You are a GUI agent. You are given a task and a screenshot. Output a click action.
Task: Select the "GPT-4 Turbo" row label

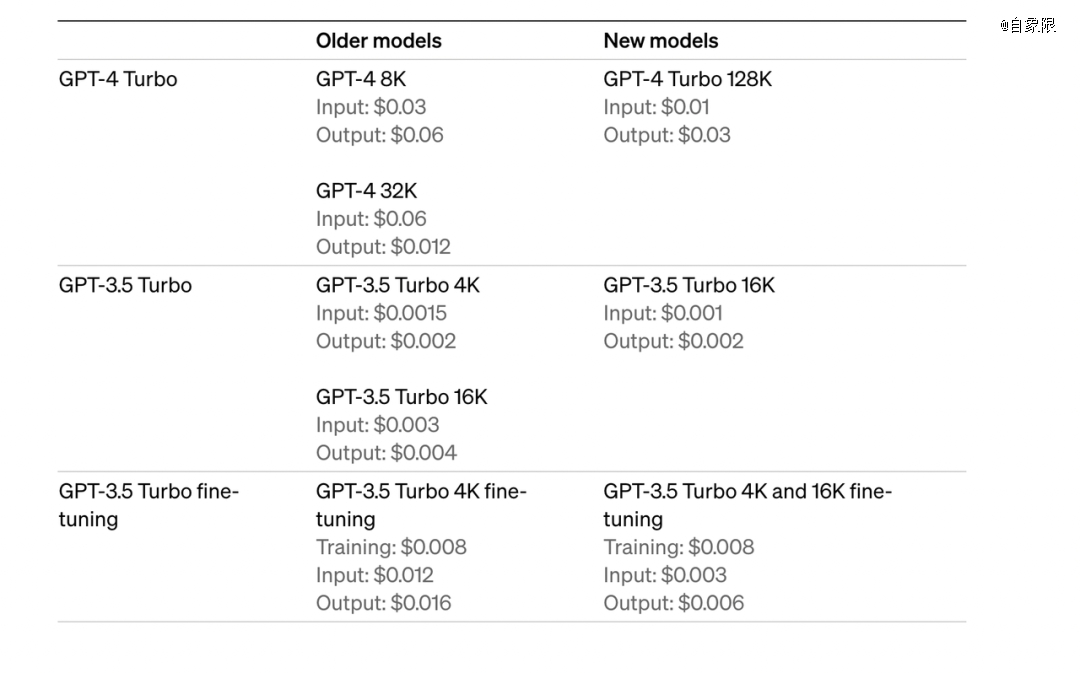[x=118, y=79]
